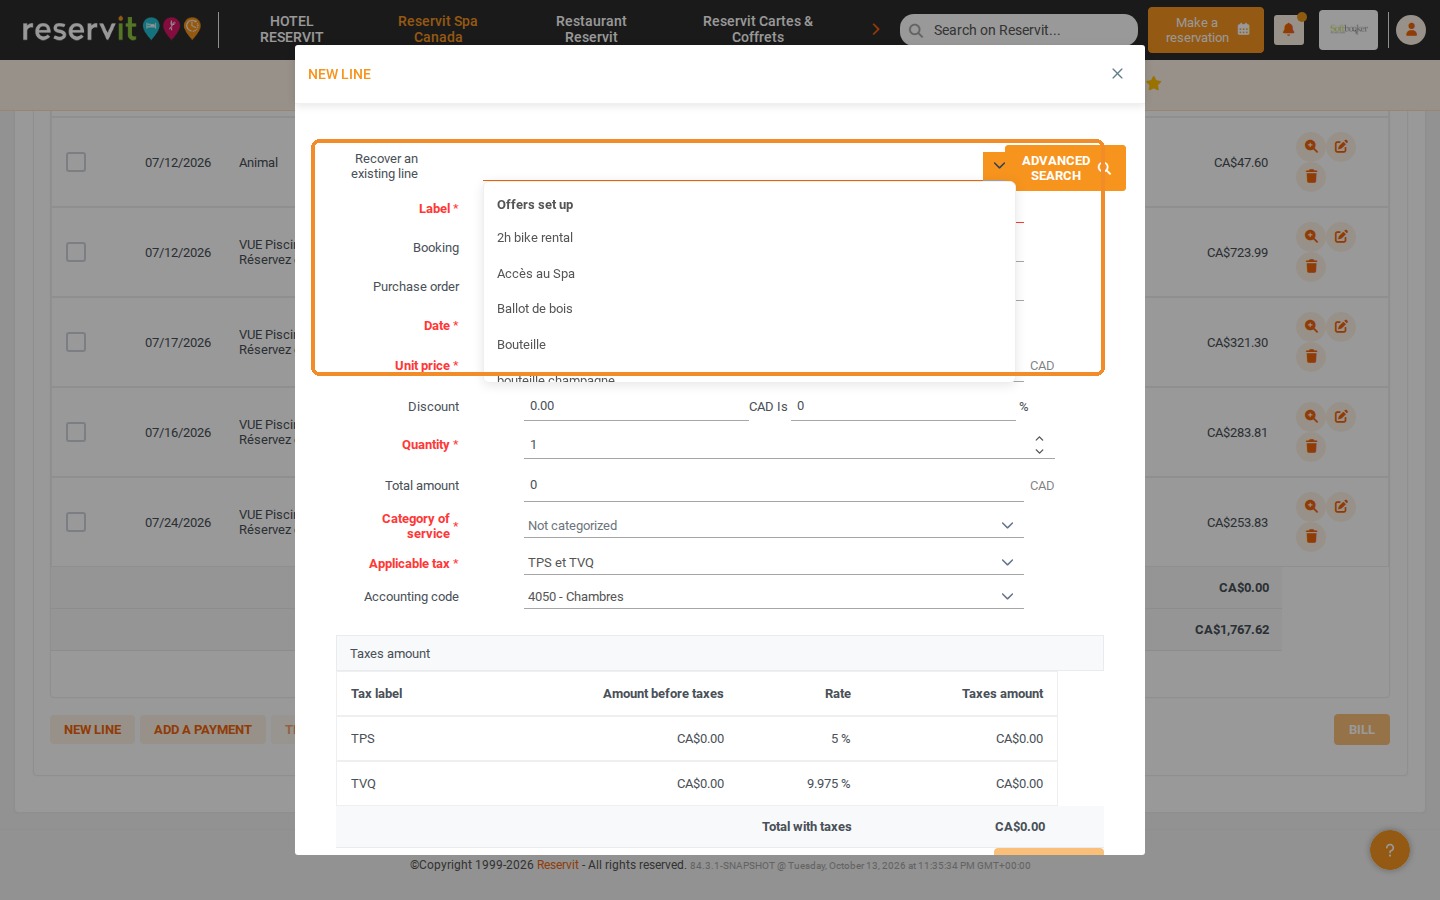The width and height of the screenshot is (1440, 900).
Task: View details of the CA$321.30 line
Action: (x=1311, y=327)
